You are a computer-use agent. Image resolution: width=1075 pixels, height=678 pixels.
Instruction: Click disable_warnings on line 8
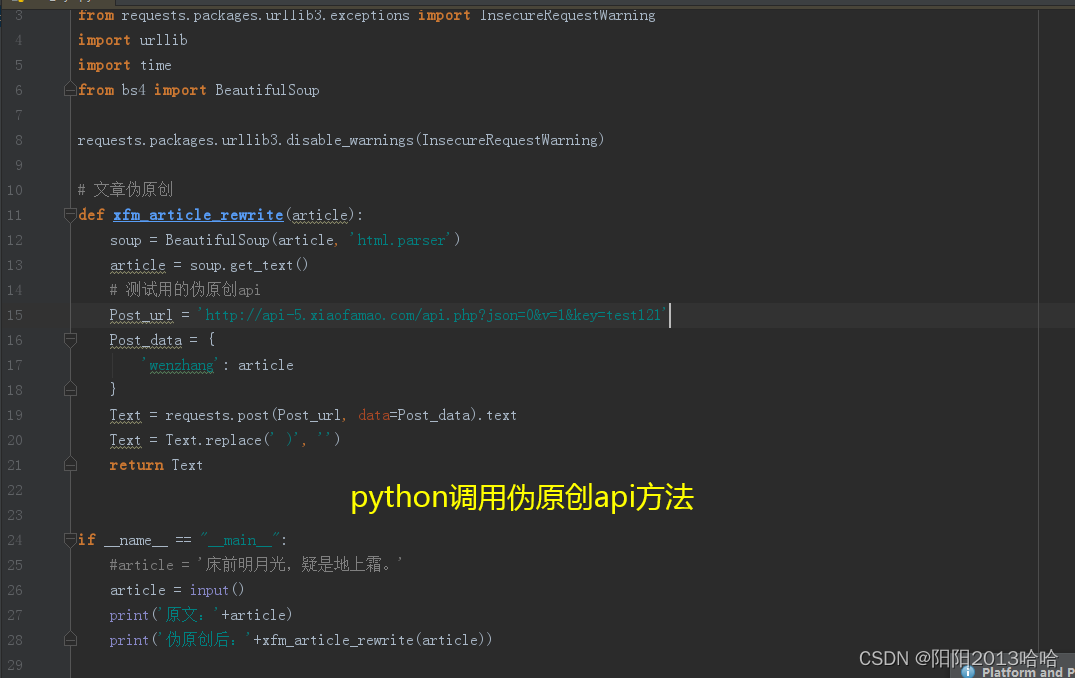350,140
